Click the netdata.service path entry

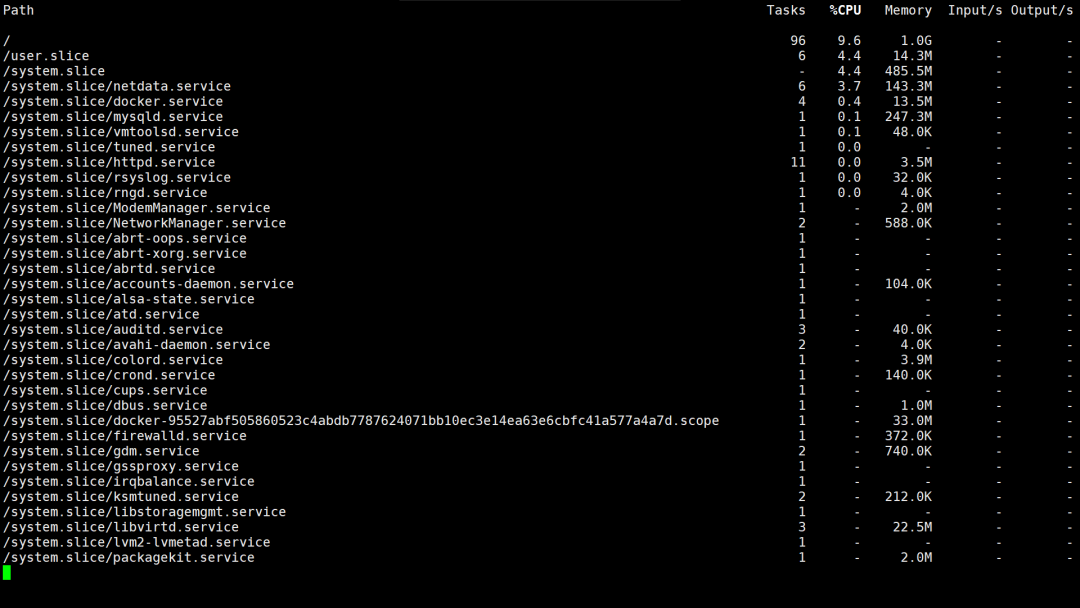117,86
